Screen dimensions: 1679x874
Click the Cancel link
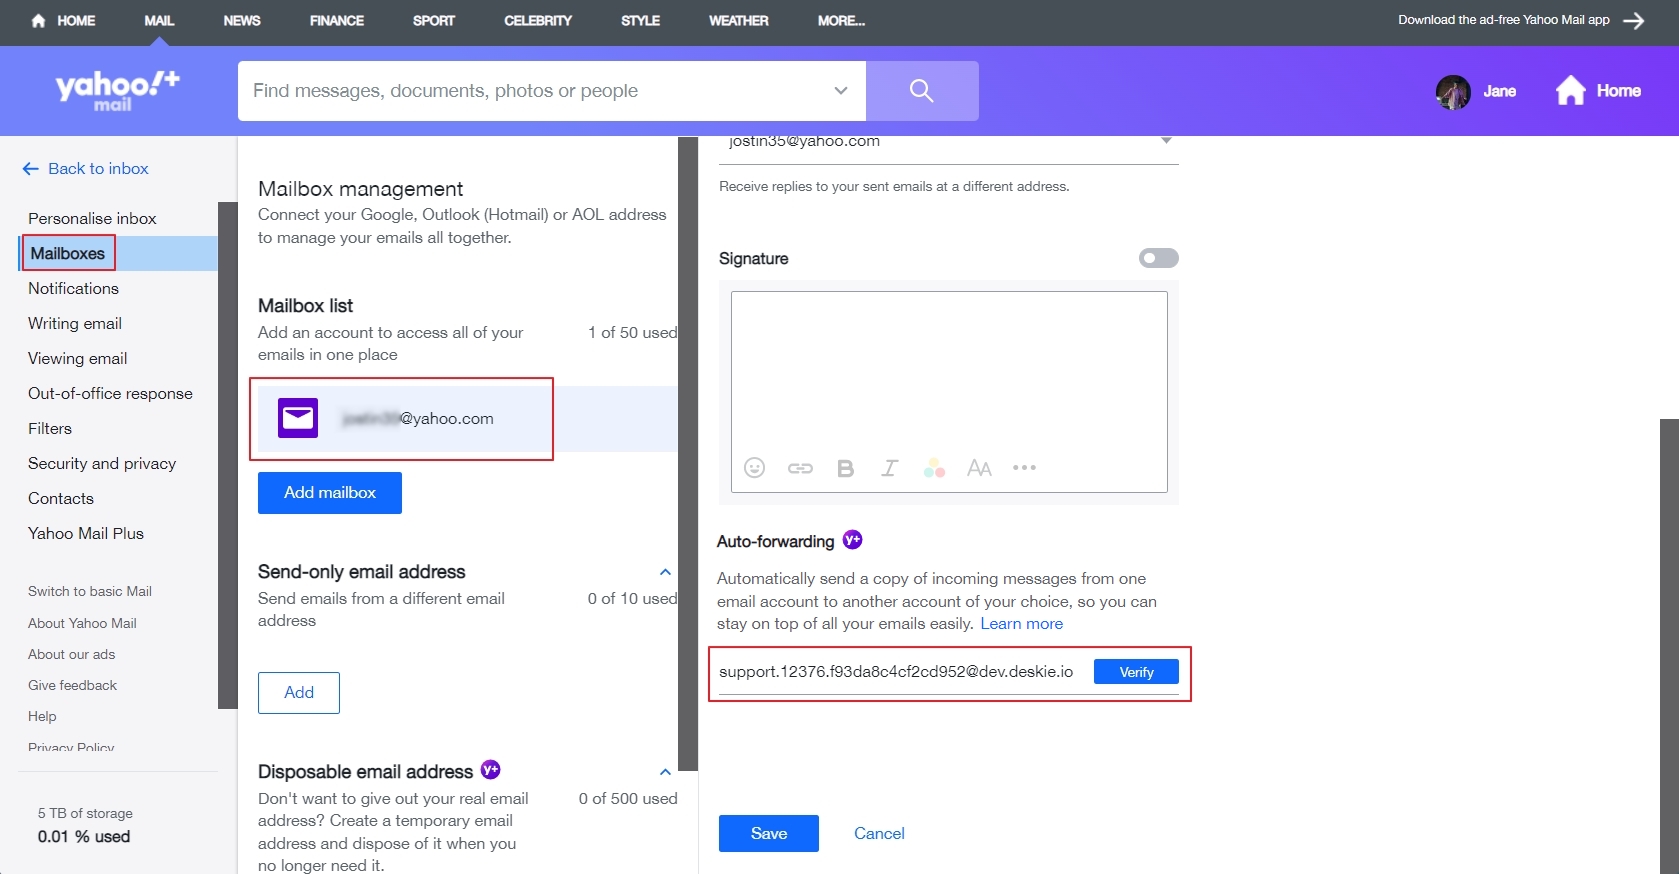tap(879, 833)
